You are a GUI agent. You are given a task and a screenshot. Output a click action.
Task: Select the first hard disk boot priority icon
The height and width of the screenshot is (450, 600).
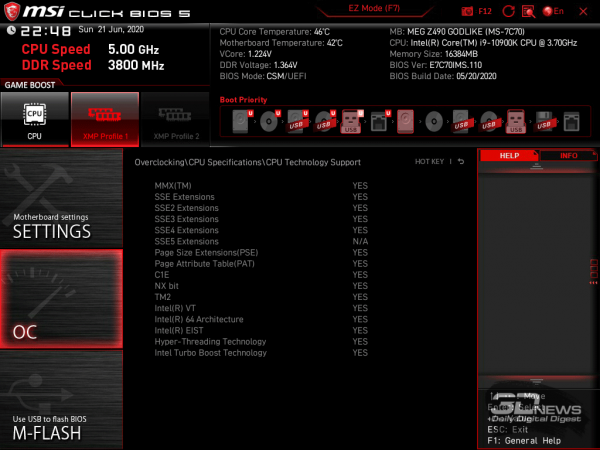click(x=241, y=121)
